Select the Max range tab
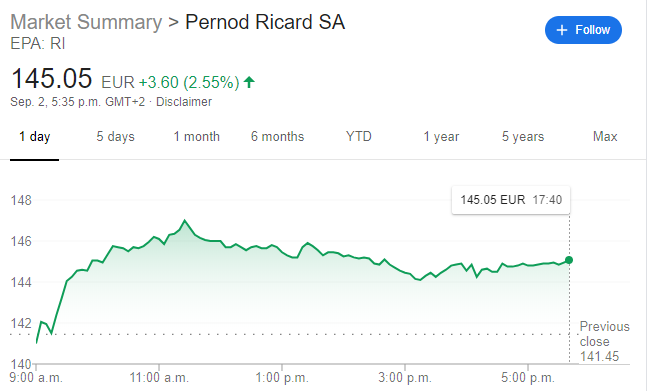 605,137
